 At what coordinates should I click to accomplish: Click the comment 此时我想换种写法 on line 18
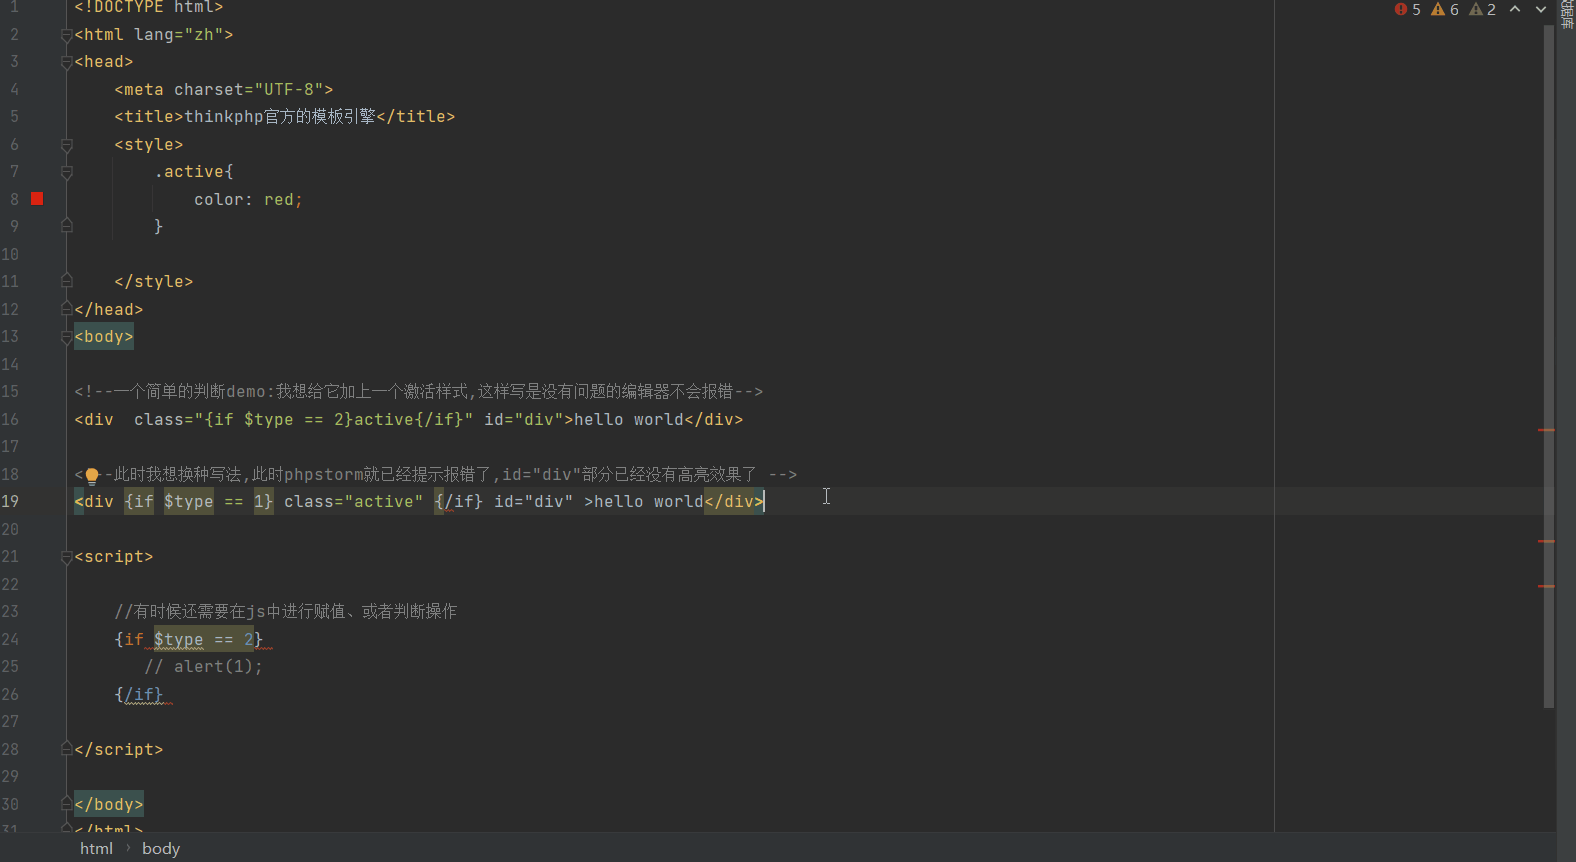coord(435,475)
